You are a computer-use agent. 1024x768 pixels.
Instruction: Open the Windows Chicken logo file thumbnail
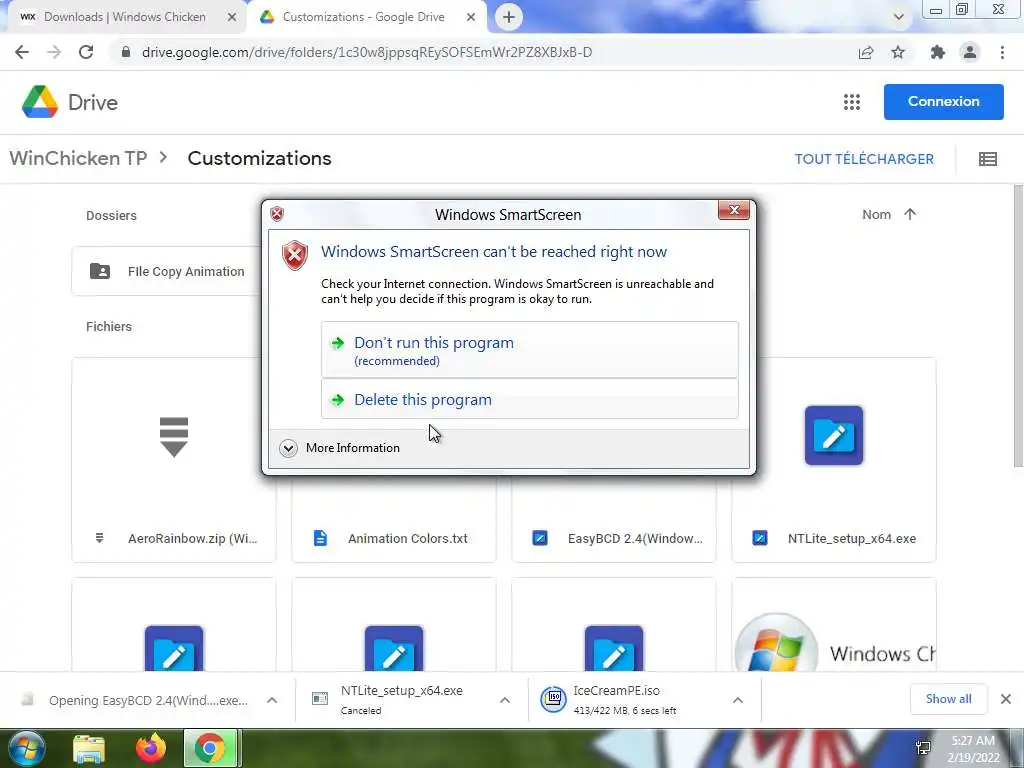[834, 625]
